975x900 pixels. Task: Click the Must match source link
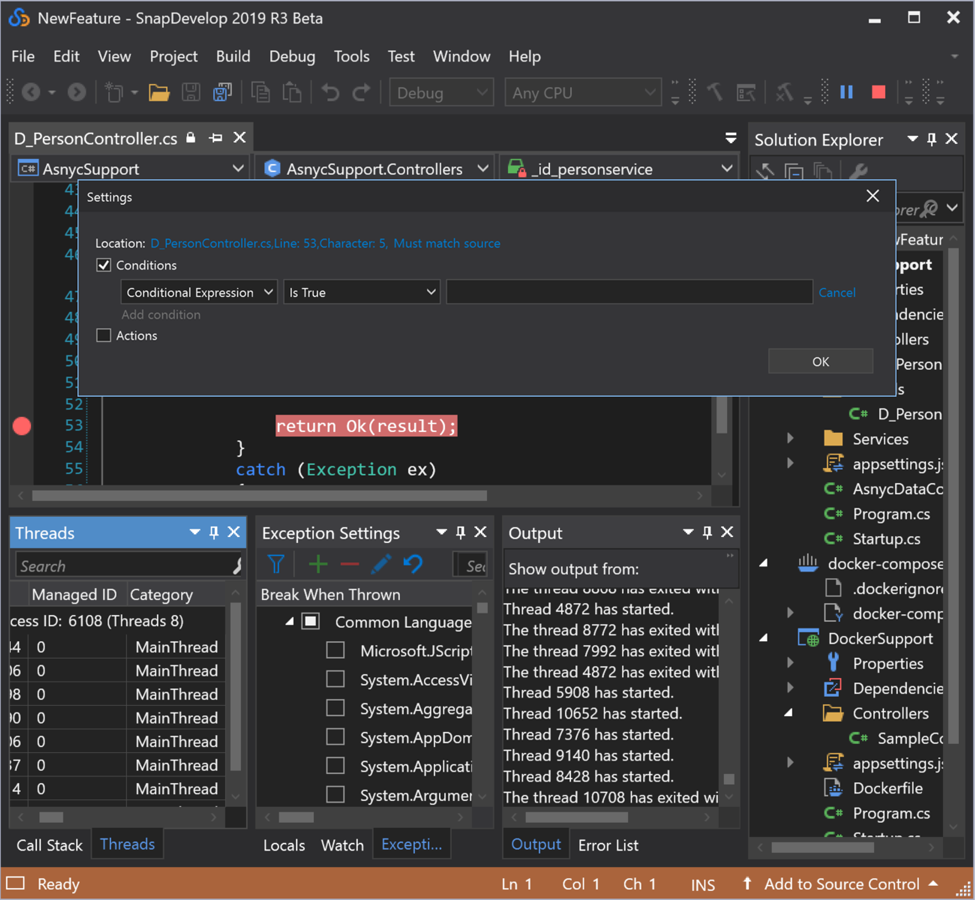446,243
